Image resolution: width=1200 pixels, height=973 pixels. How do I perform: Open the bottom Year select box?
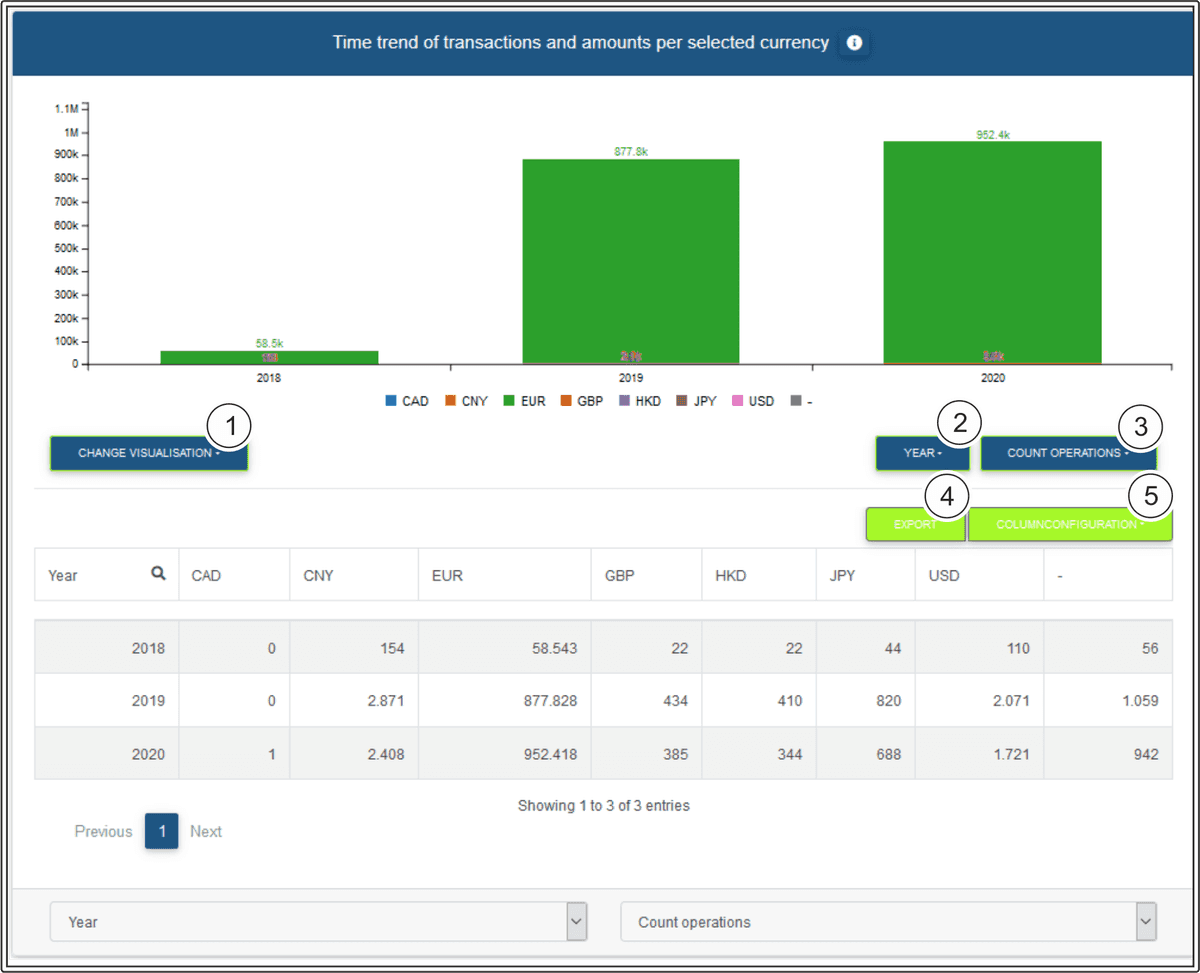[x=318, y=921]
